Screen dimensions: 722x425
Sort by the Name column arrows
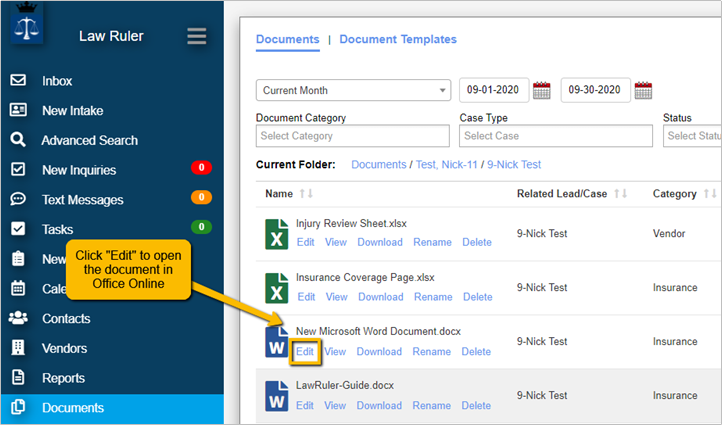[x=306, y=194]
